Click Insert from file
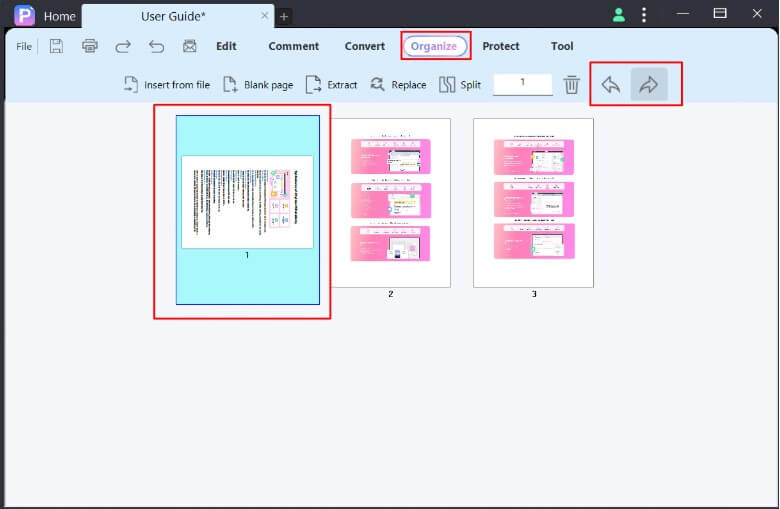The width and height of the screenshot is (780, 509). pos(167,85)
